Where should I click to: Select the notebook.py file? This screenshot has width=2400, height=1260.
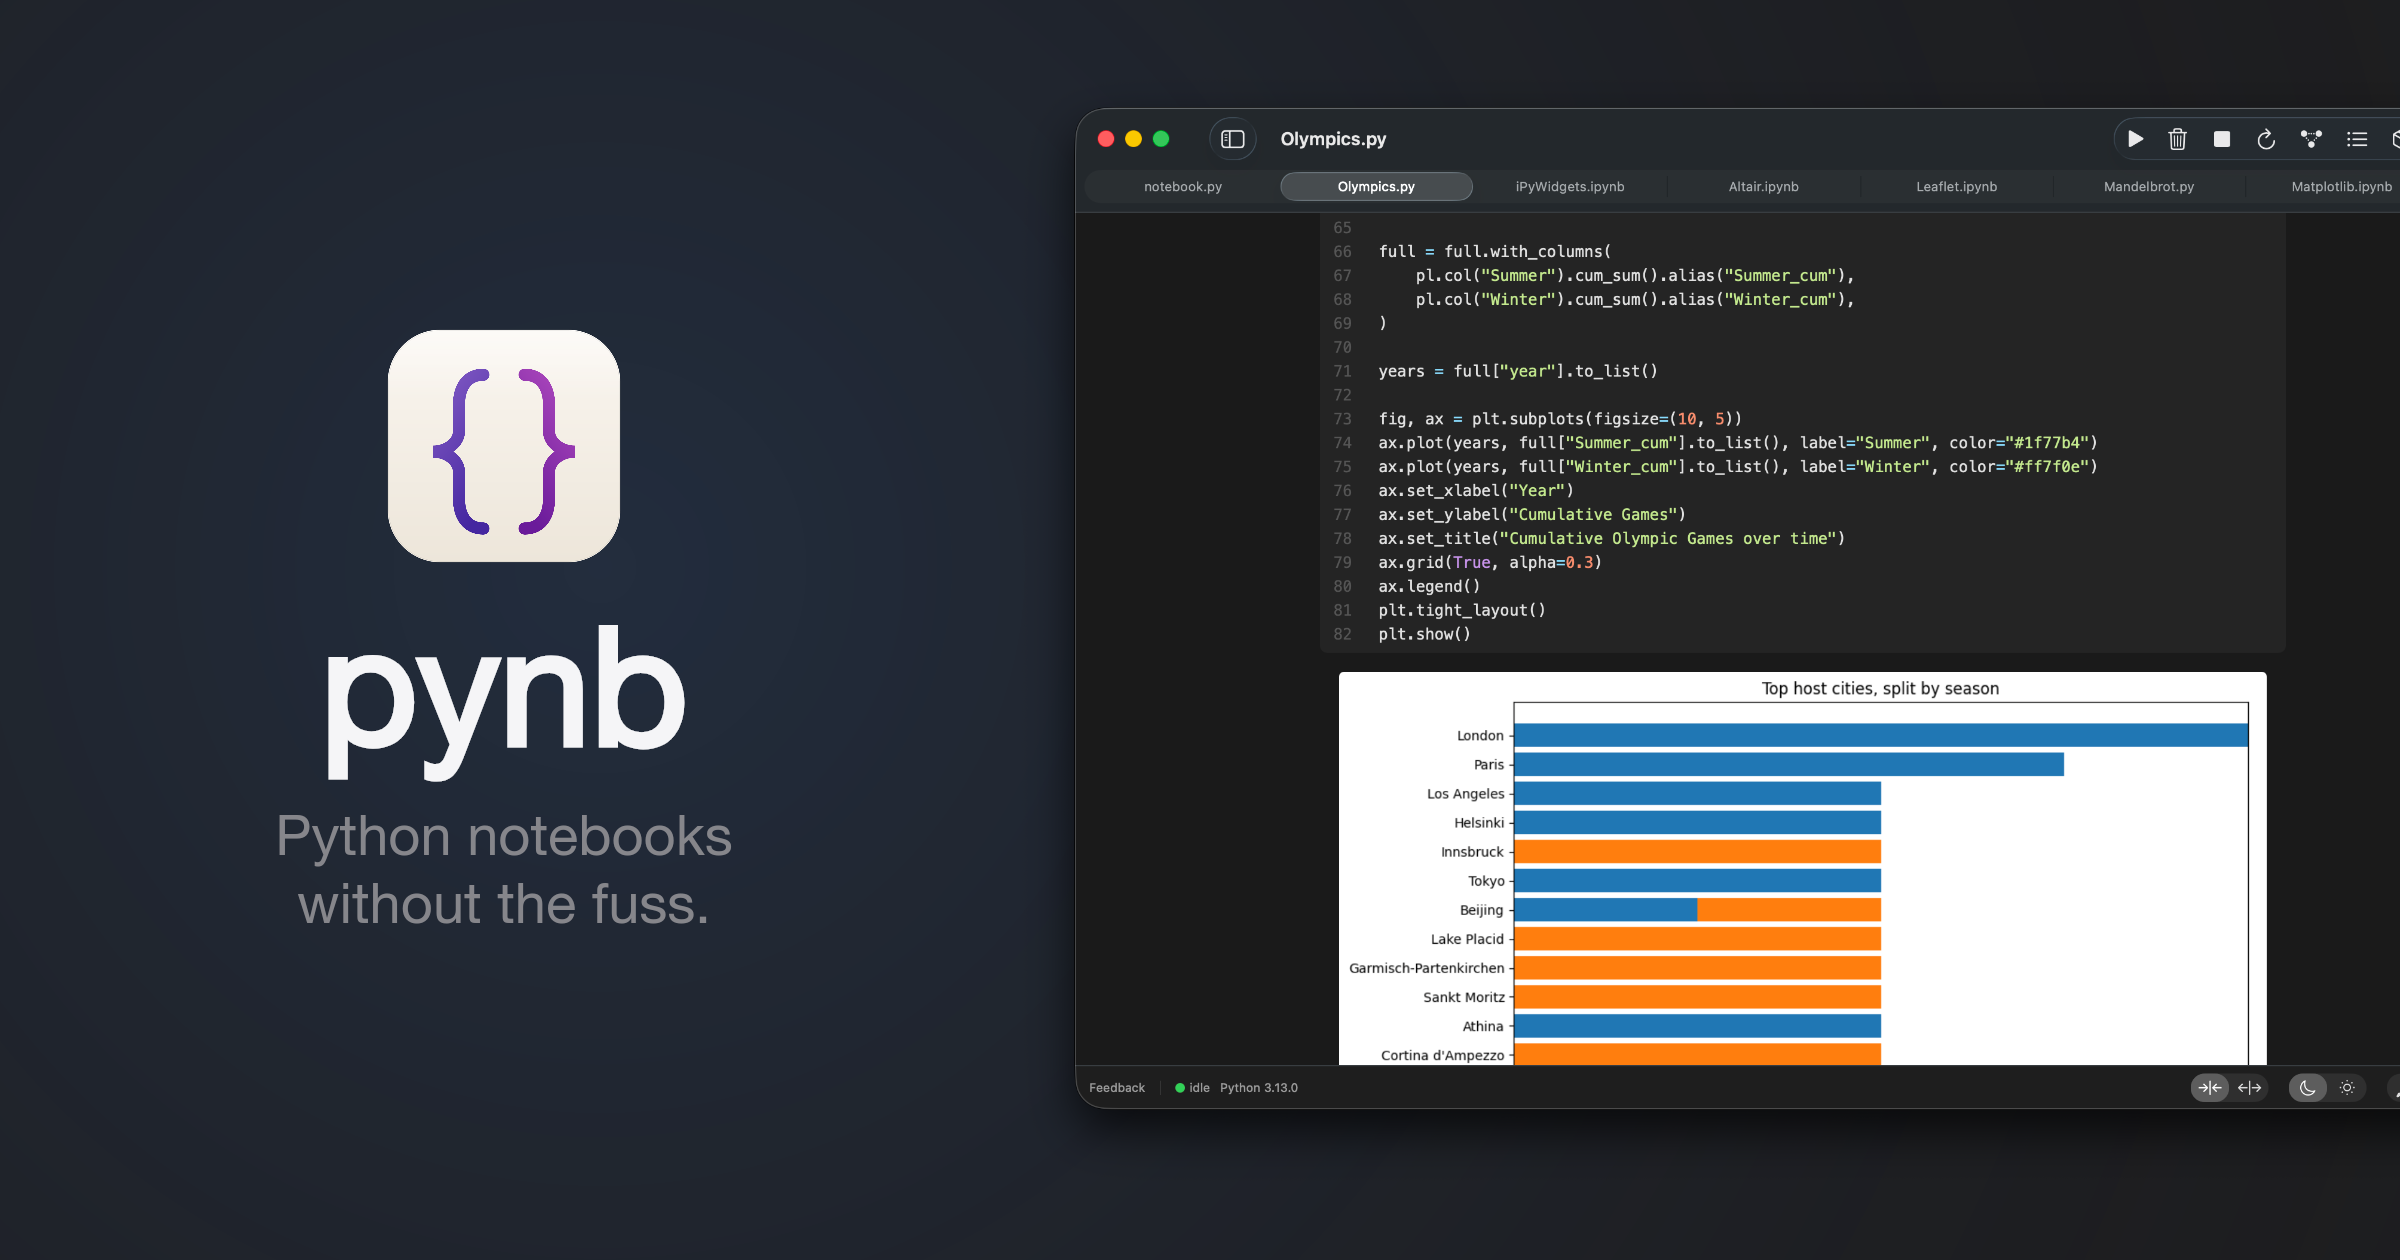point(1182,186)
